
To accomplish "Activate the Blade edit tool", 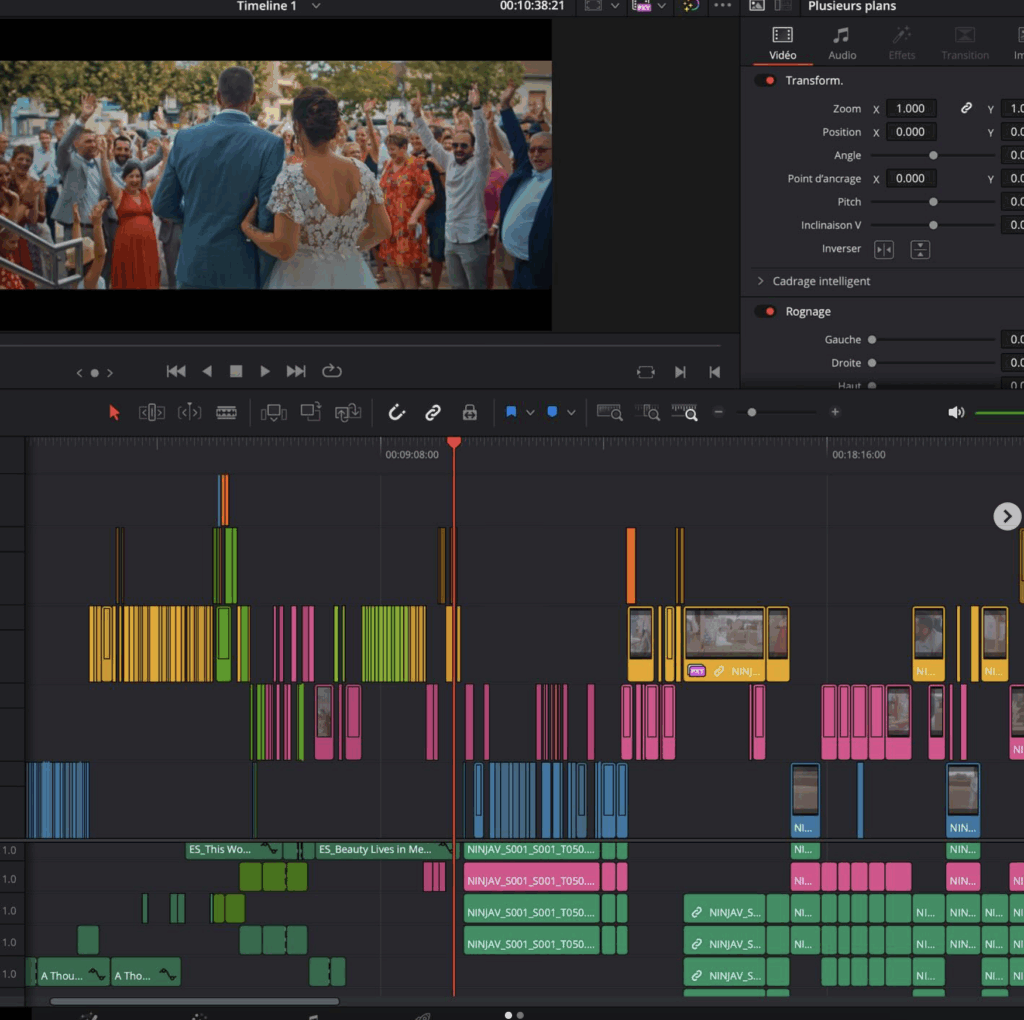I will point(227,412).
